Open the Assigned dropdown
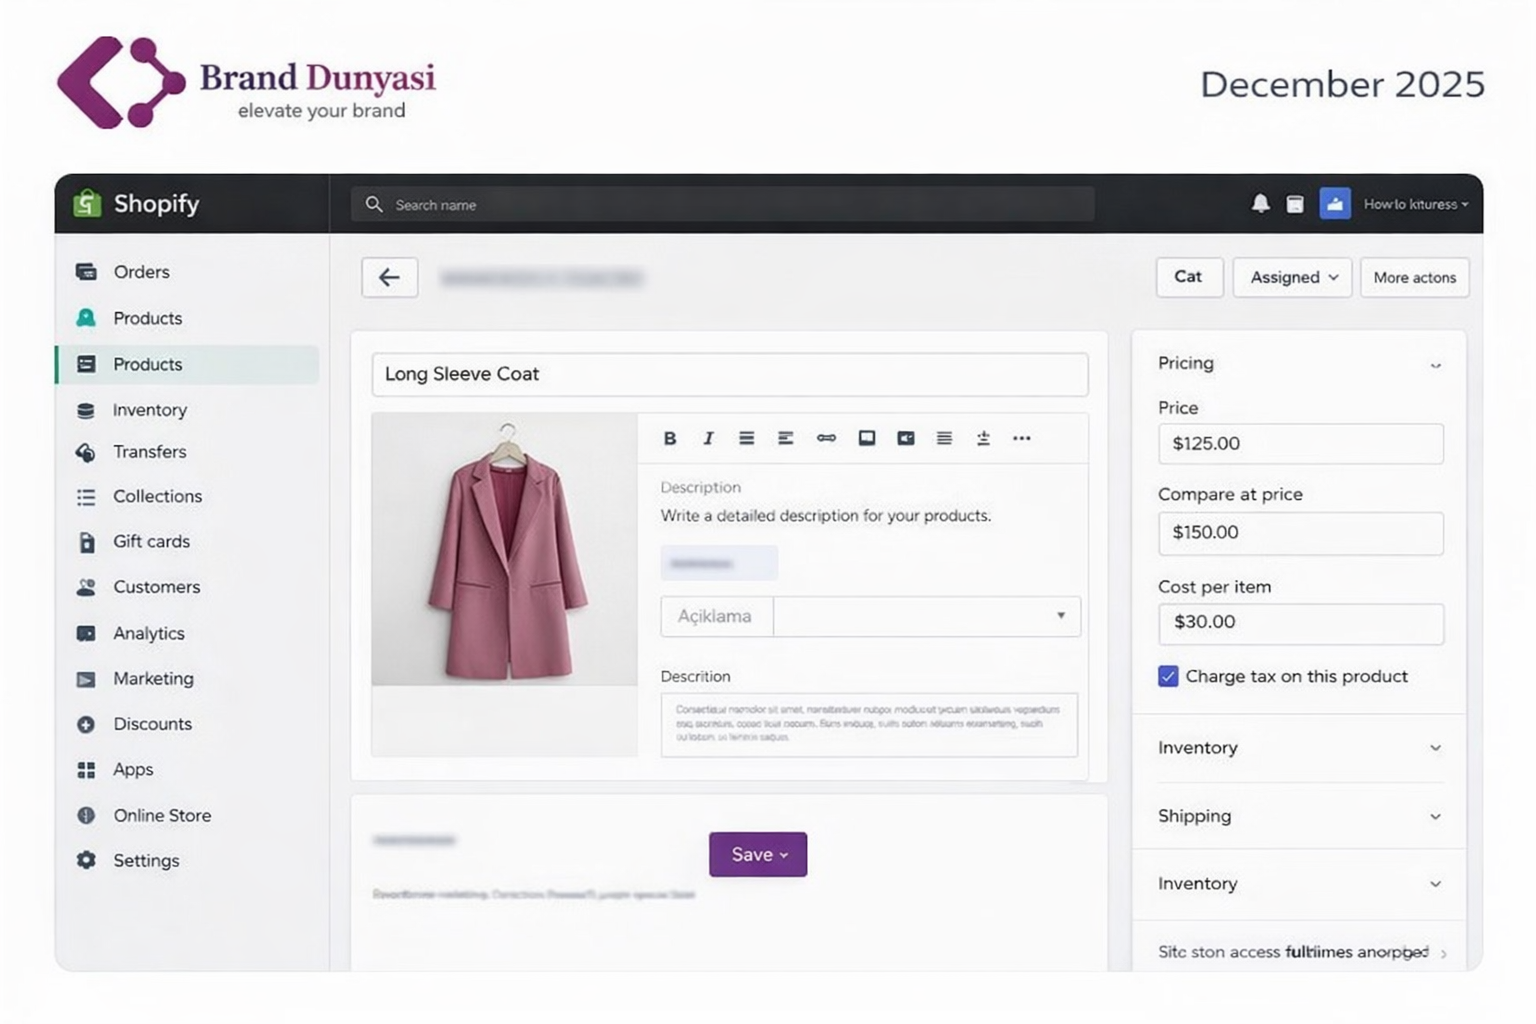Screen dimensions: 1536x1024 [1292, 278]
